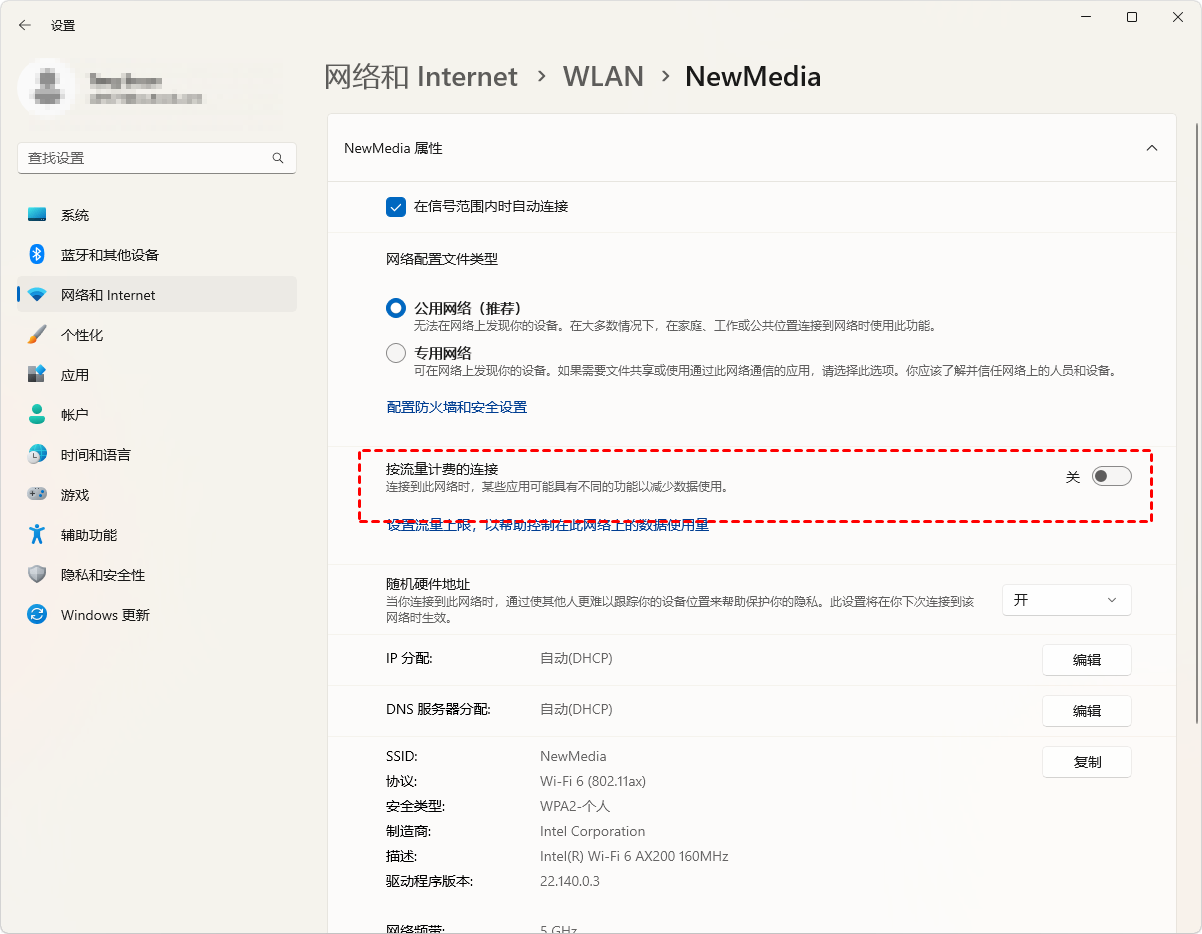The width and height of the screenshot is (1202, 934).
Task: Select the 公用网络（推荐）radio button
Action: tap(396, 308)
